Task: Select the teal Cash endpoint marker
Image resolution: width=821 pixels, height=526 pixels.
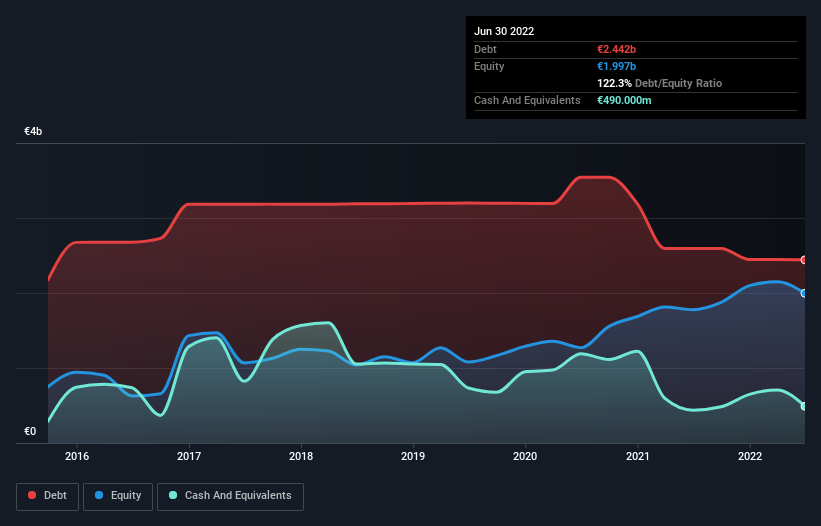Action: pos(804,406)
